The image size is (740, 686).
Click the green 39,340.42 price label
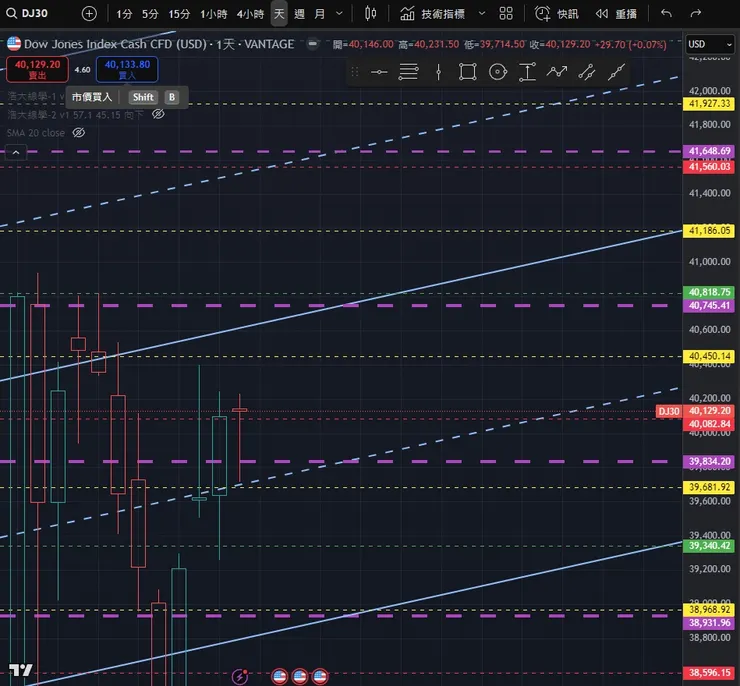709,546
